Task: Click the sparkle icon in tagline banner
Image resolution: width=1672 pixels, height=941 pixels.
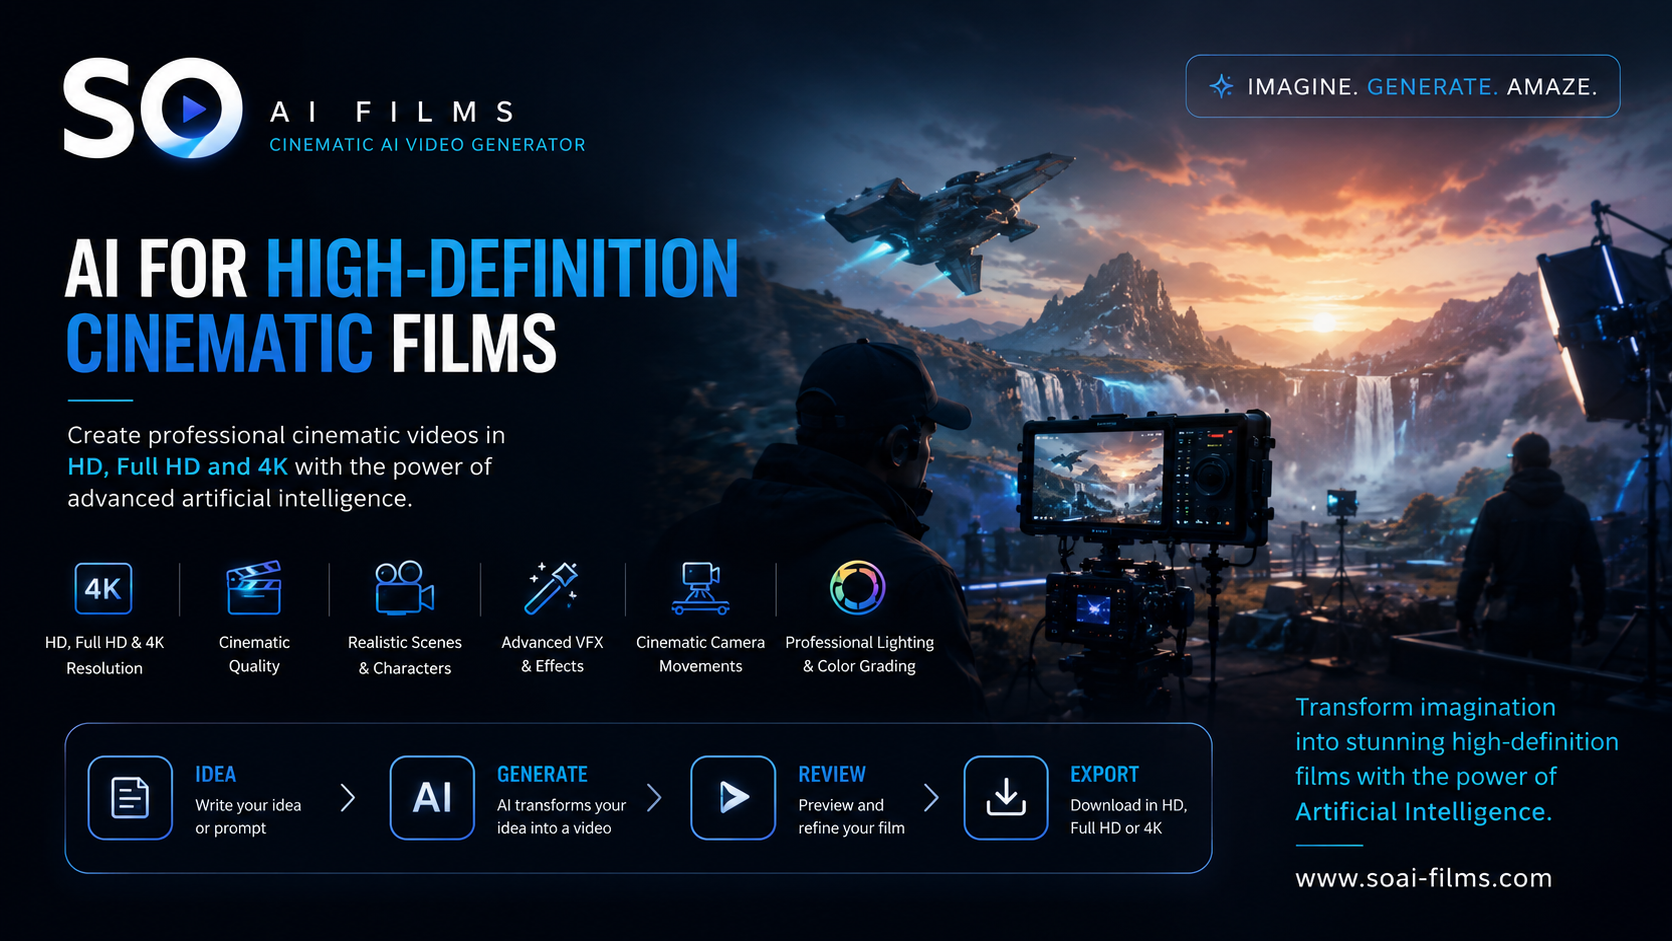Action: (x=1221, y=86)
